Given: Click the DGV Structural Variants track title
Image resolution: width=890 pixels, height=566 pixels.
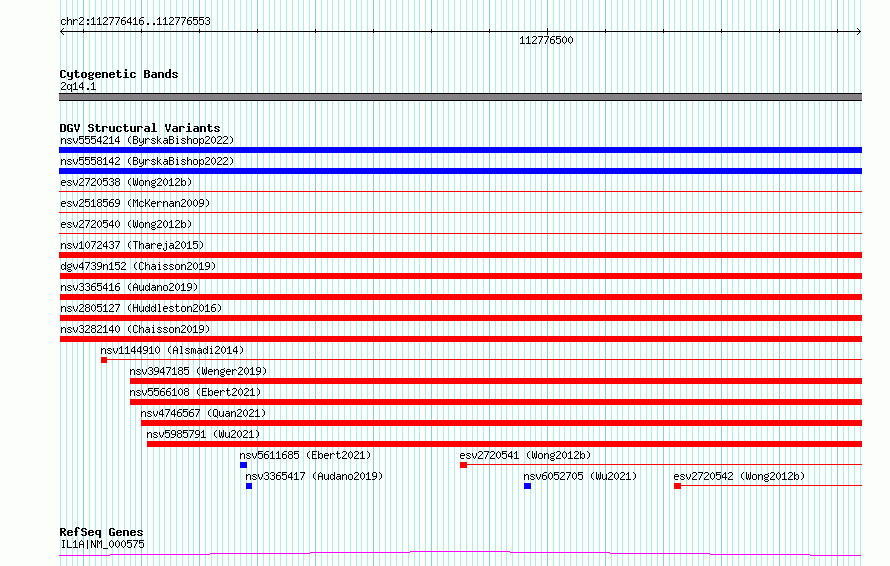Looking at the screenshot, I should point(140,128).
